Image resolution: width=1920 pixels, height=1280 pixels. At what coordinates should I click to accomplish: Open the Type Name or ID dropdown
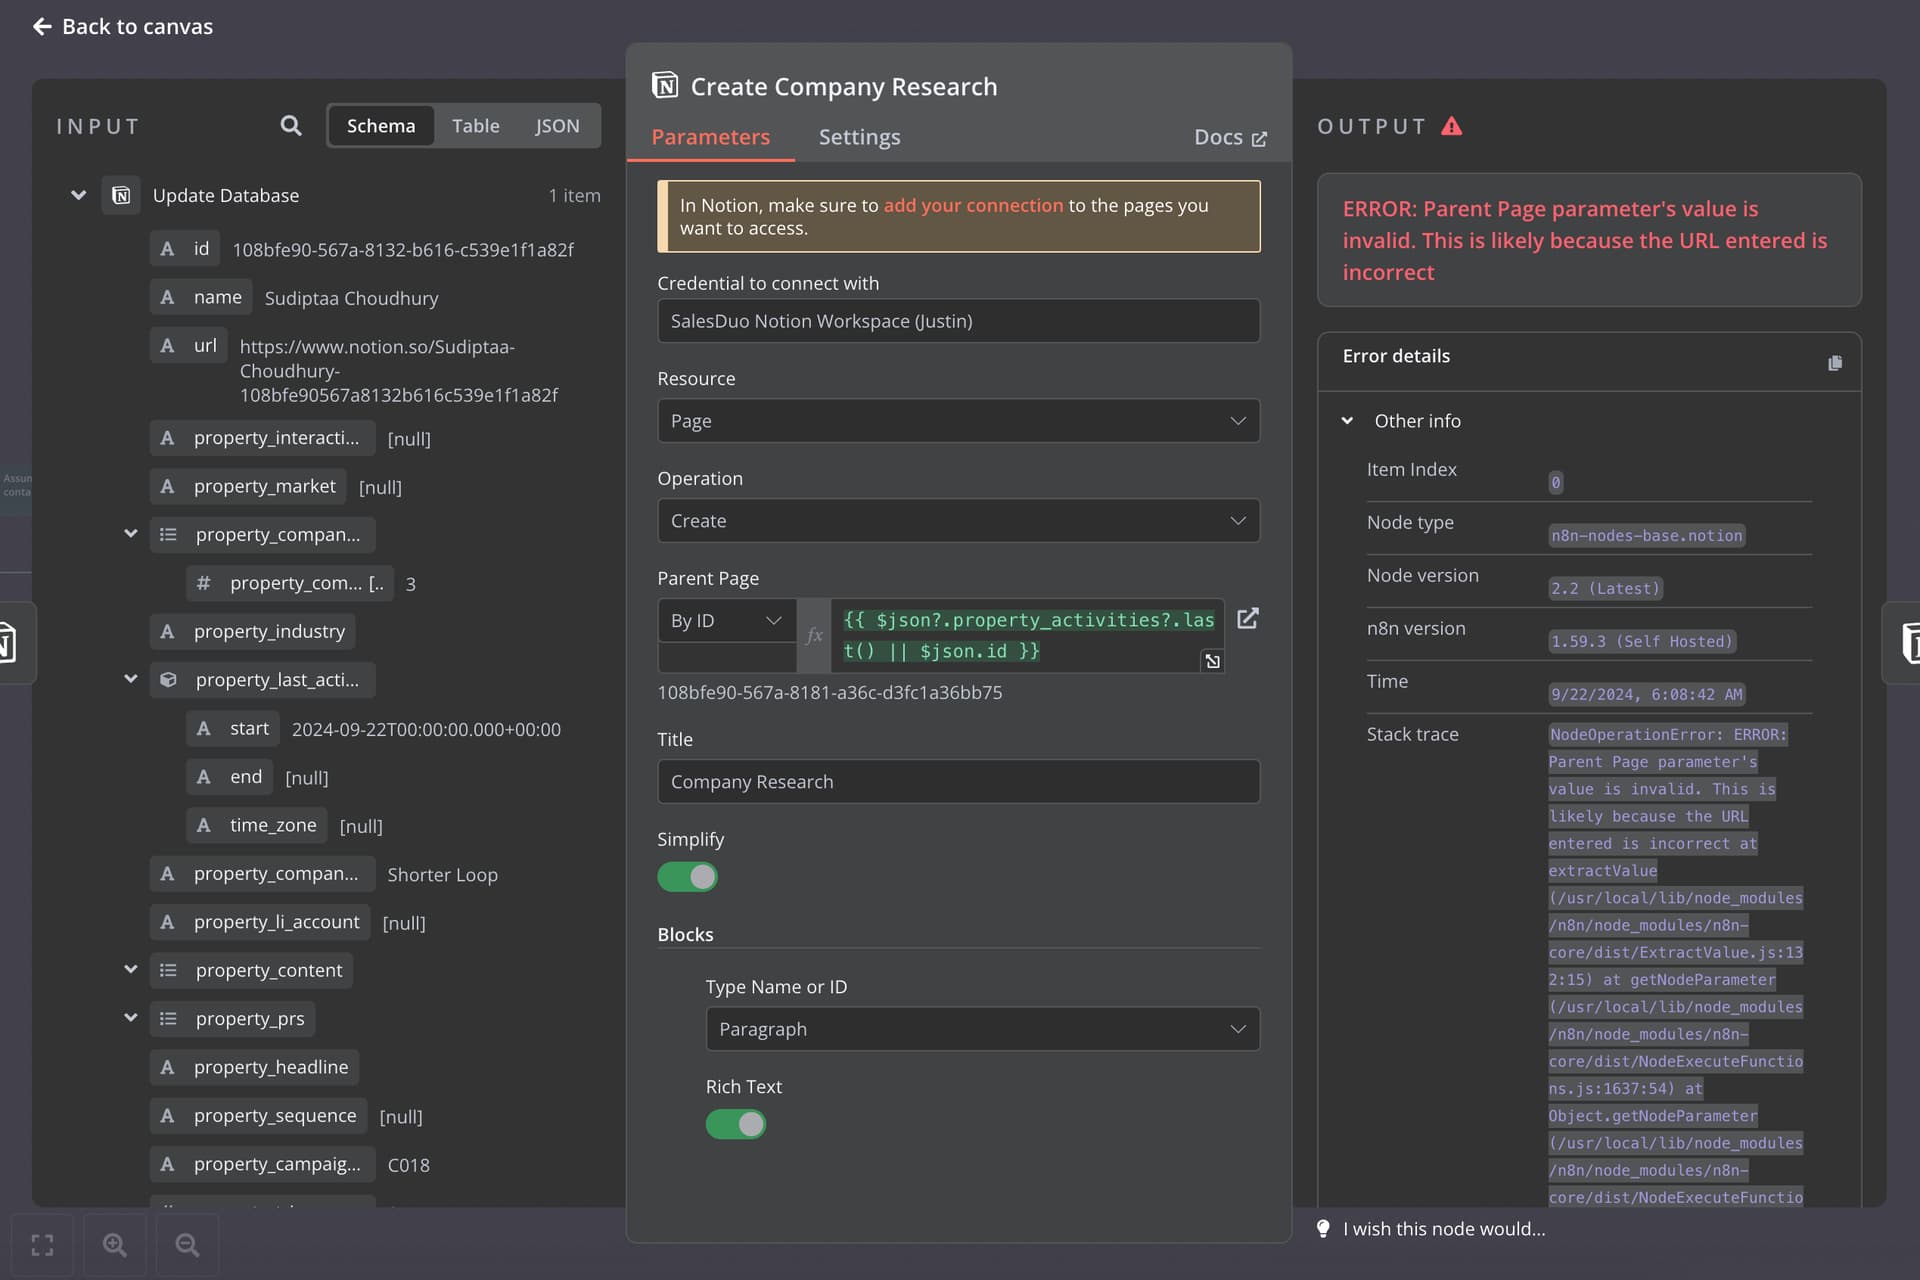982,1029
